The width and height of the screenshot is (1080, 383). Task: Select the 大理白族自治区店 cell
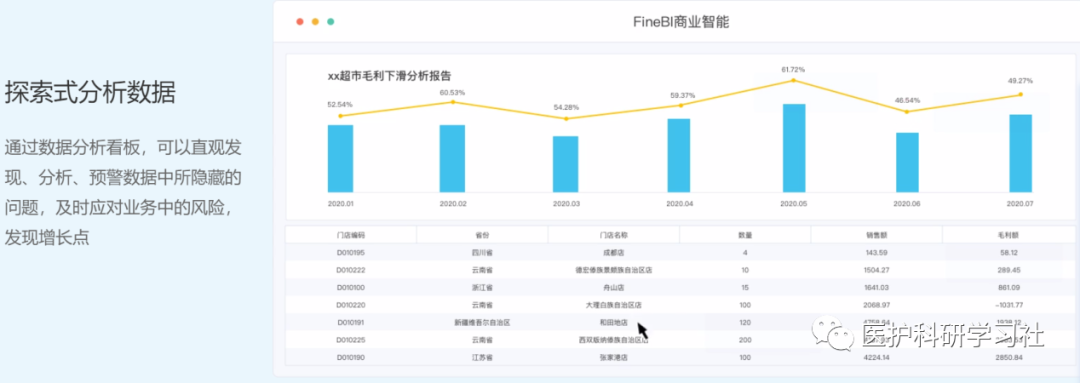click(x=613, y=304)
